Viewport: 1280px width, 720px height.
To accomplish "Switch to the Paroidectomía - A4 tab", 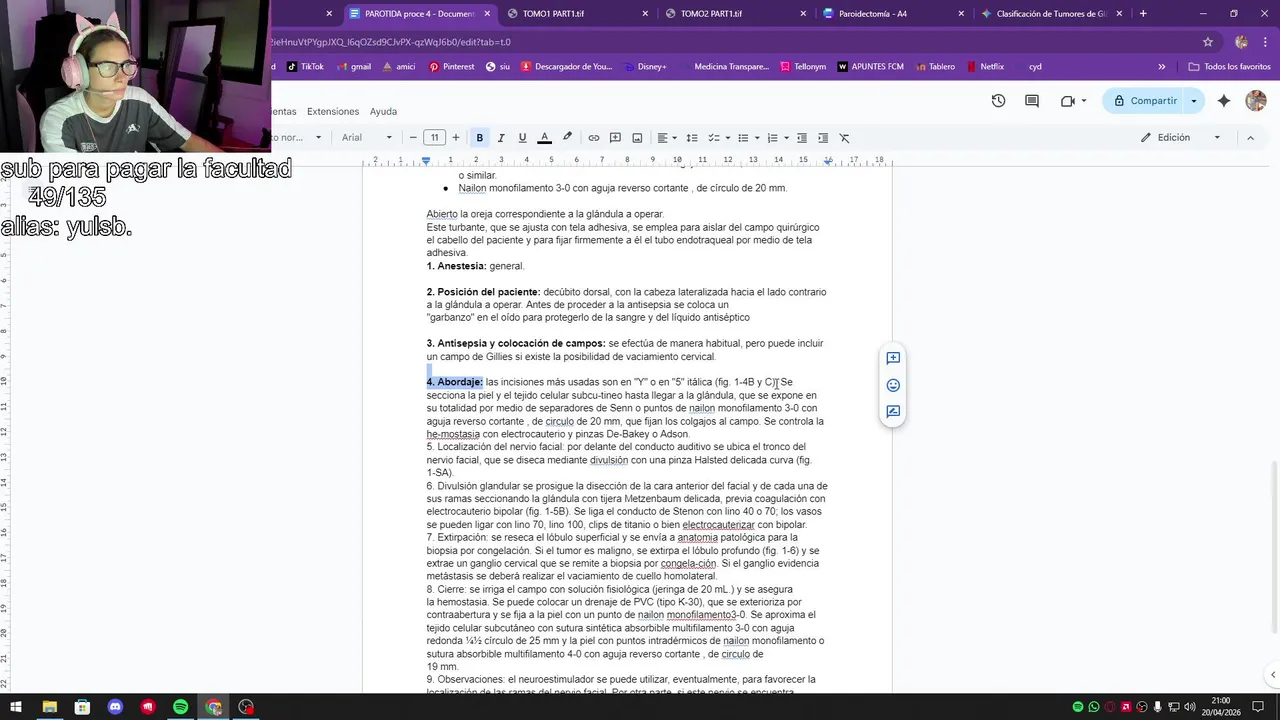I will pos(891,14).
